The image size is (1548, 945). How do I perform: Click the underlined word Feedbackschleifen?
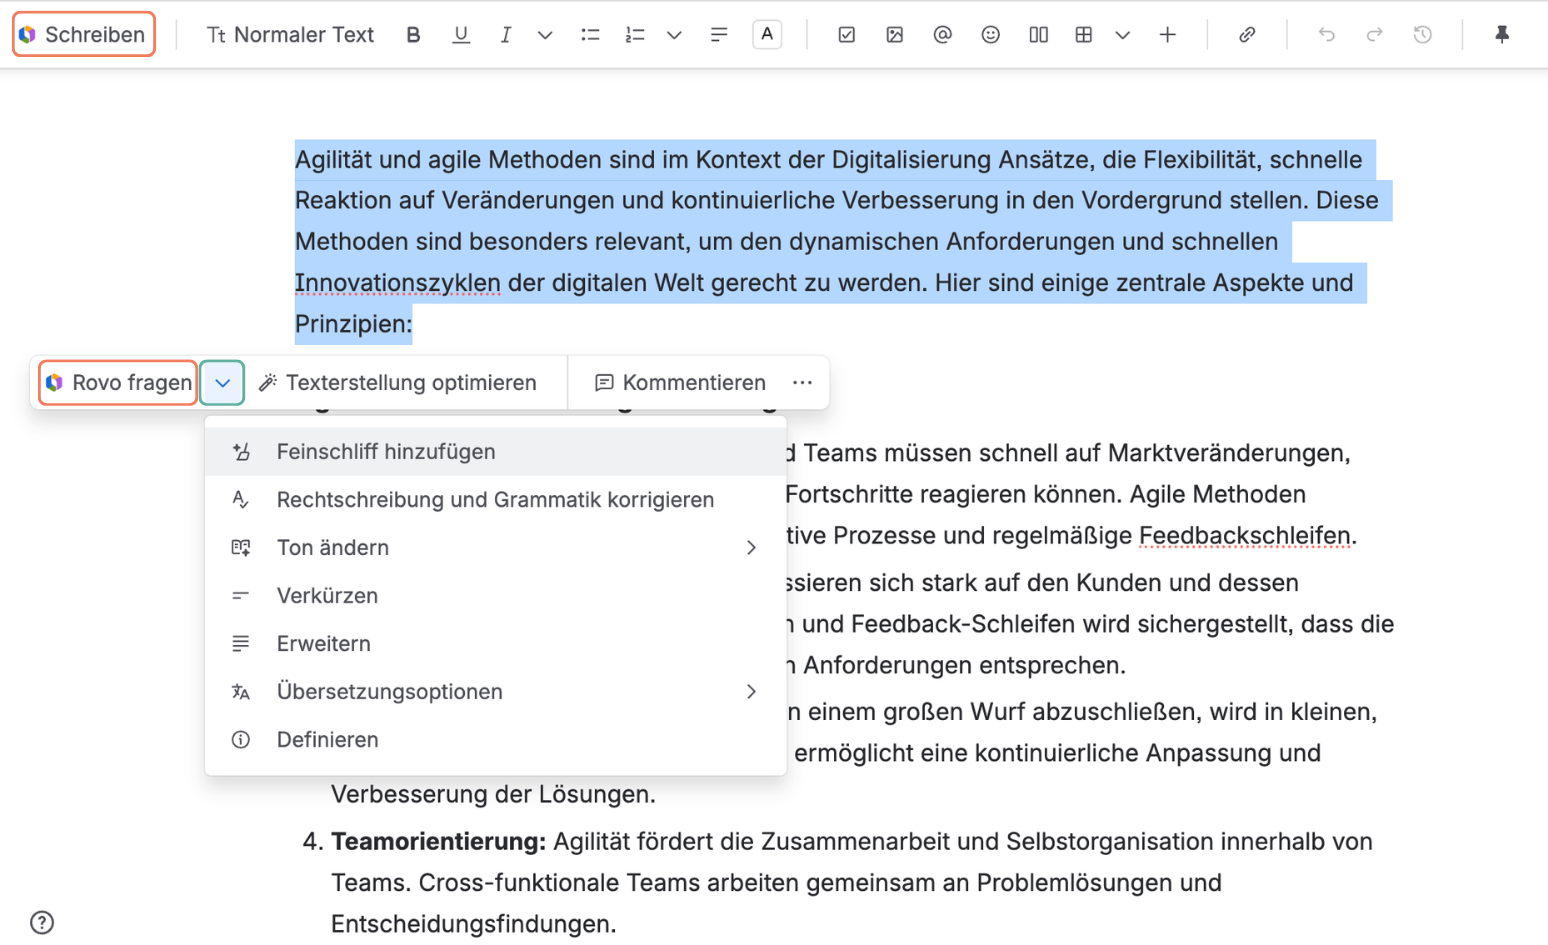point(1245,536)
